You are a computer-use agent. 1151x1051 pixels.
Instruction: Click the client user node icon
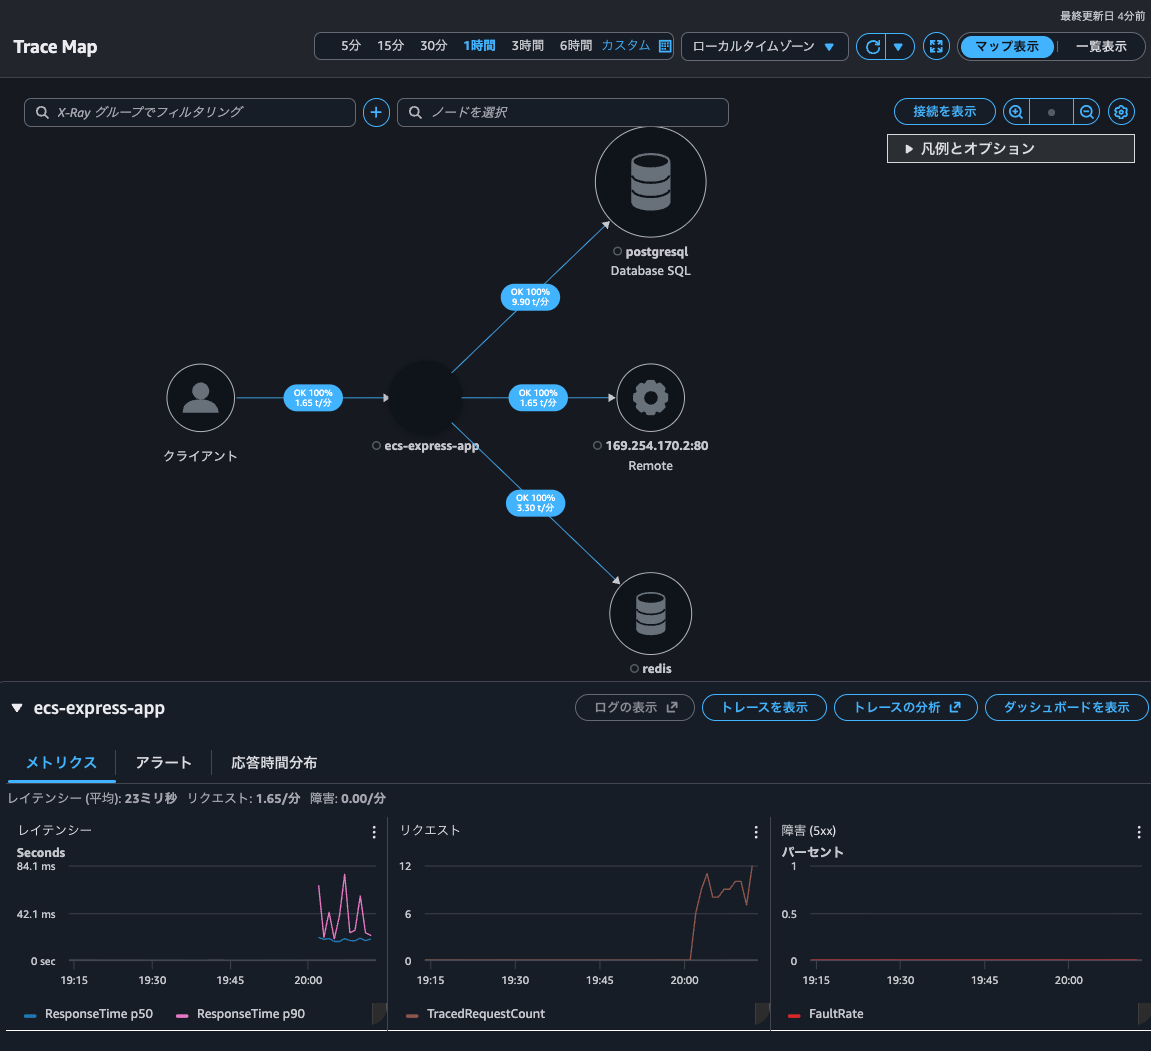(201, 398)
